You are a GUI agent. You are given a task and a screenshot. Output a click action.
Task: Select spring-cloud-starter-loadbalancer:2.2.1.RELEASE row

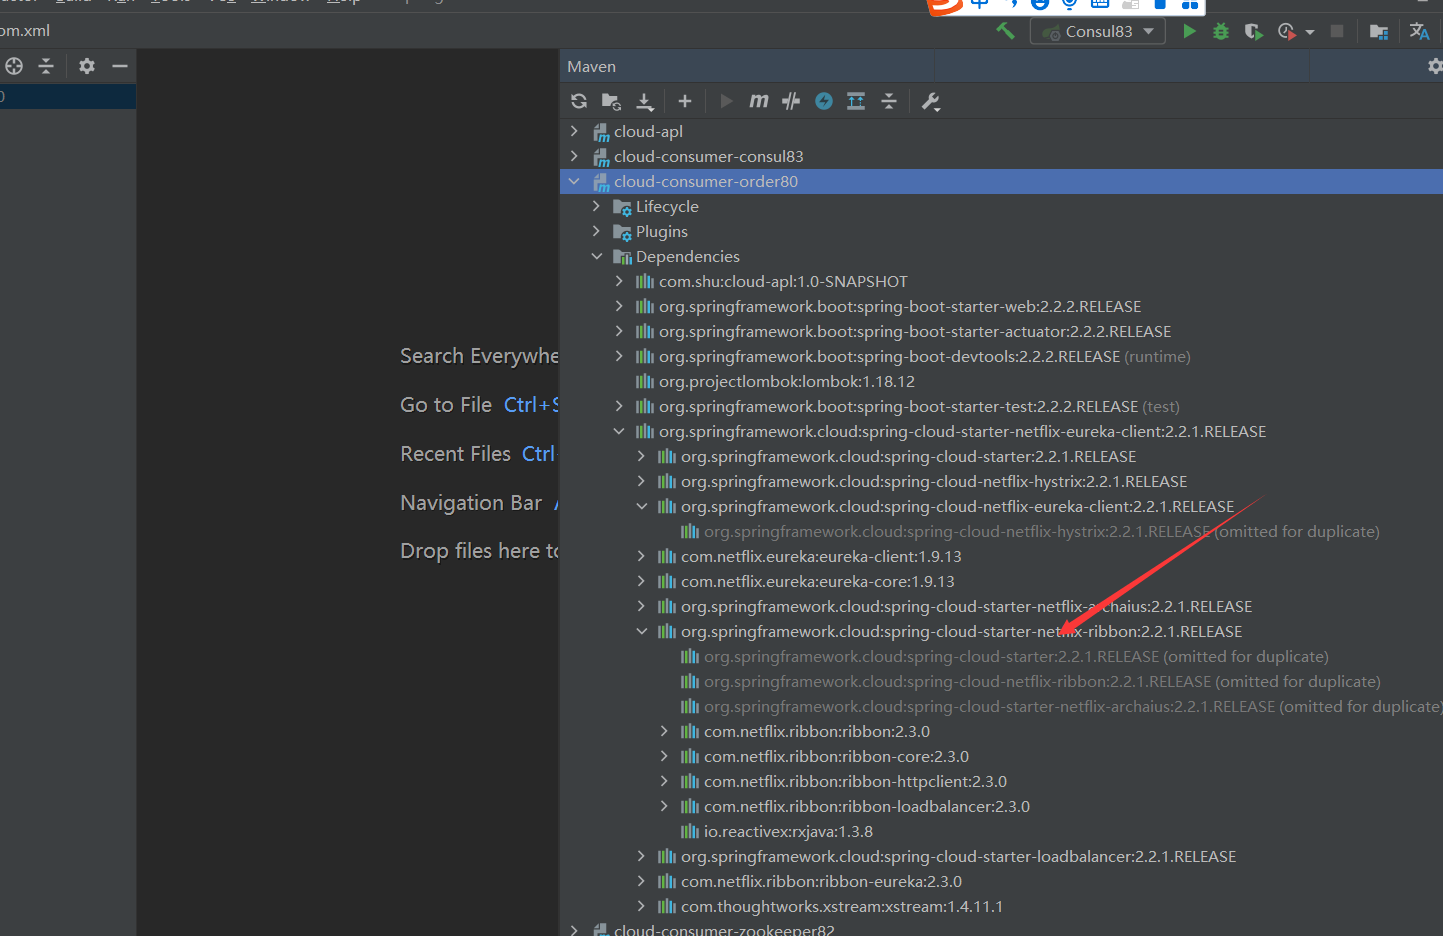coord(958,856)
